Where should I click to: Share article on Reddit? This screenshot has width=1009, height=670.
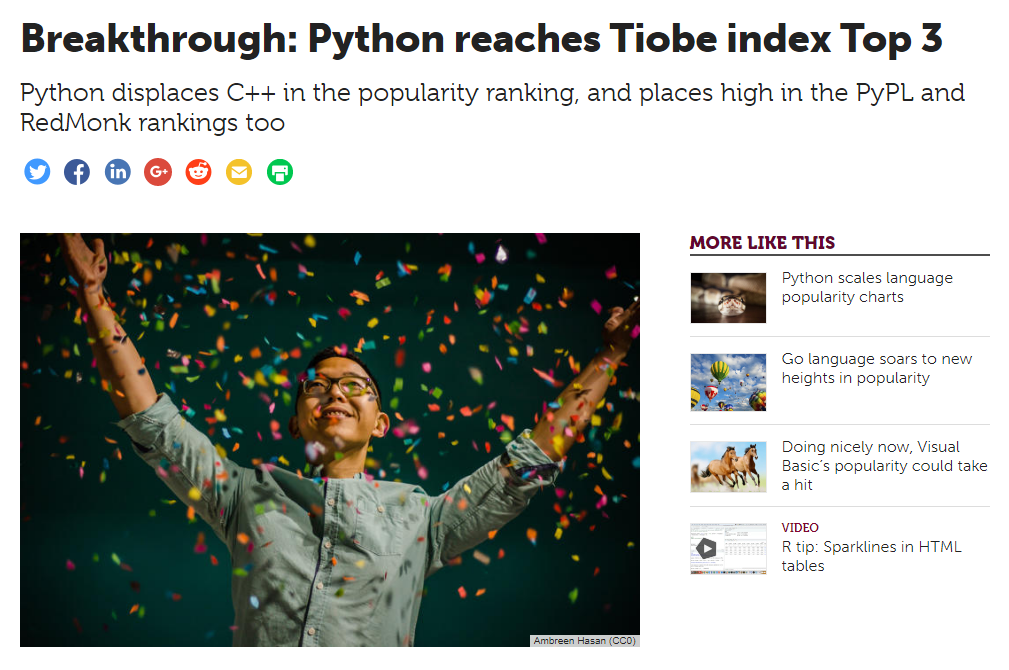click(199, 172)
